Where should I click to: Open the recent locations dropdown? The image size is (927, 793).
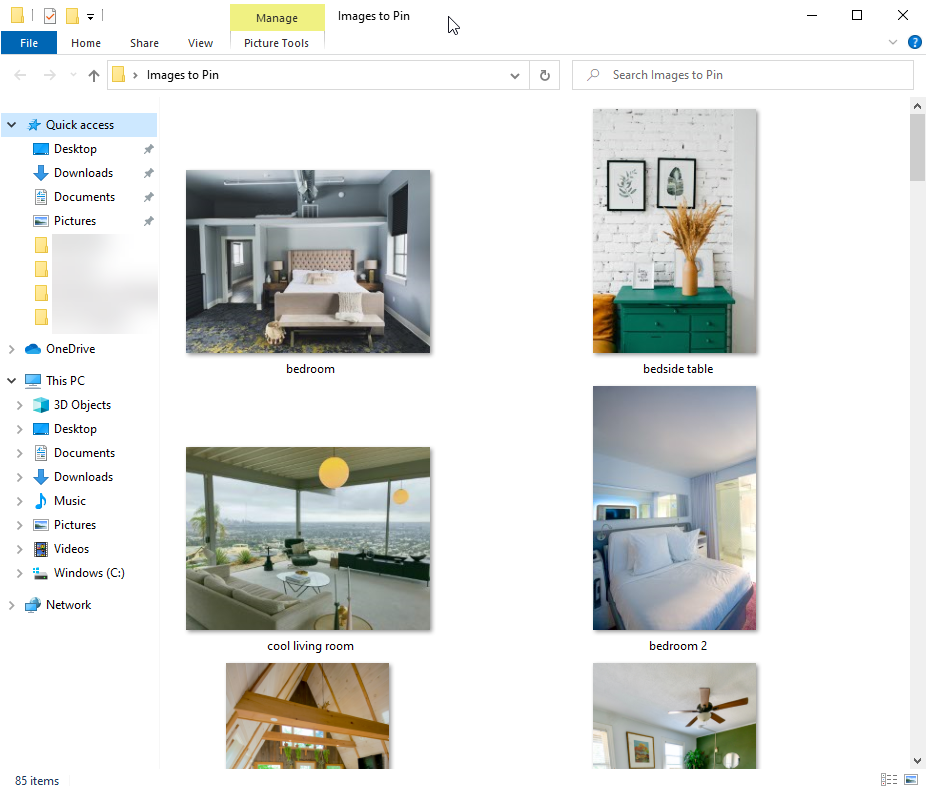pos(73,75)
